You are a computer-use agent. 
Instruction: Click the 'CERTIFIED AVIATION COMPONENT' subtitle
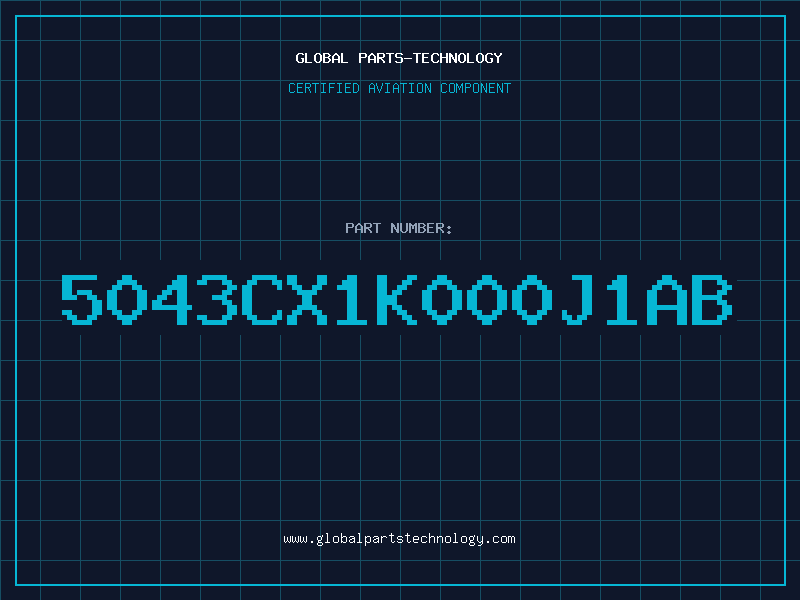pyautogui.click(x=399, y=88)
